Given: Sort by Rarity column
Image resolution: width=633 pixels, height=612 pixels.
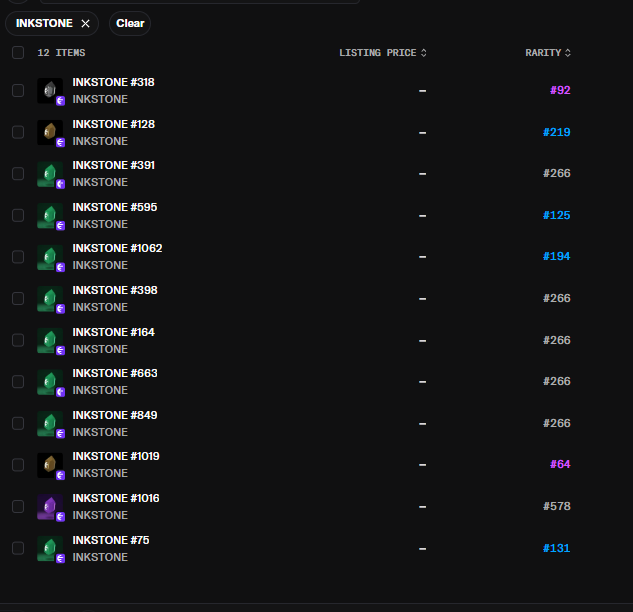Looking at the screenshot, I should point(548,53).
